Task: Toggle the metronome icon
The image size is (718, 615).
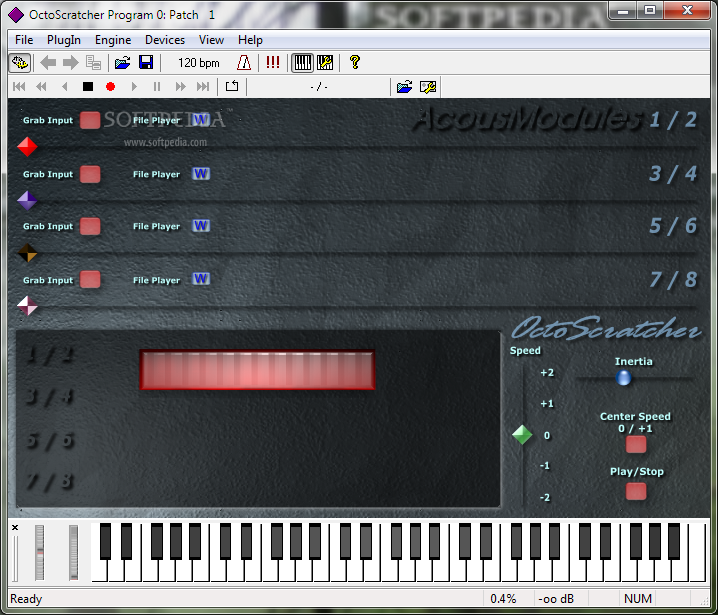Action: [244, 63]
